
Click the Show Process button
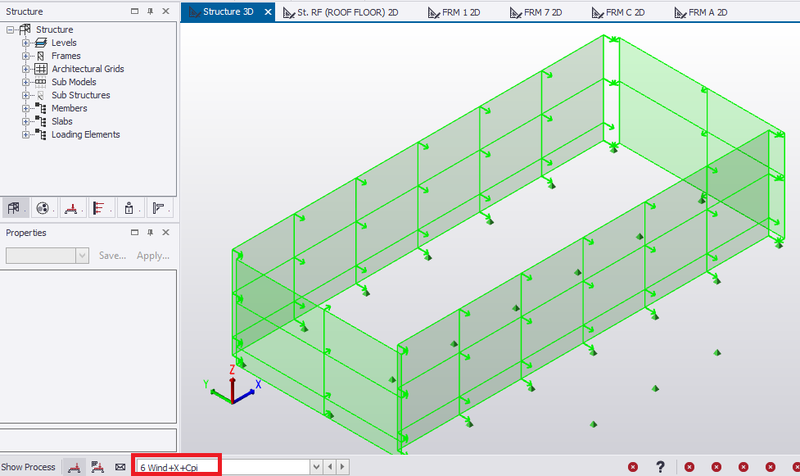(x=28, y=467)
